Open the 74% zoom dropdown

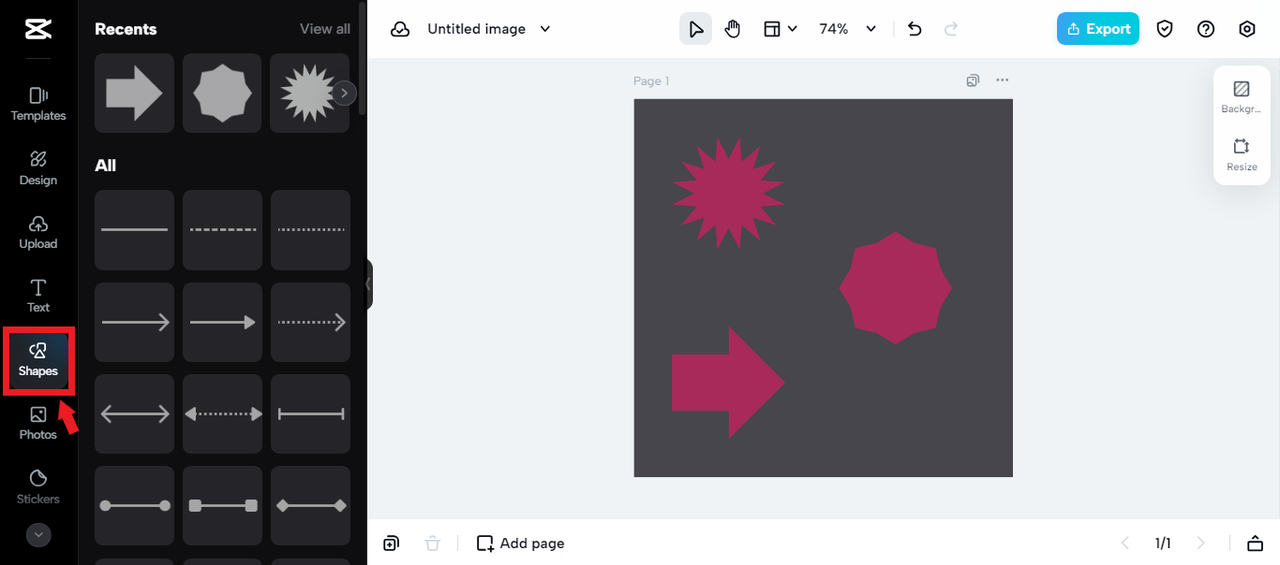847,29
